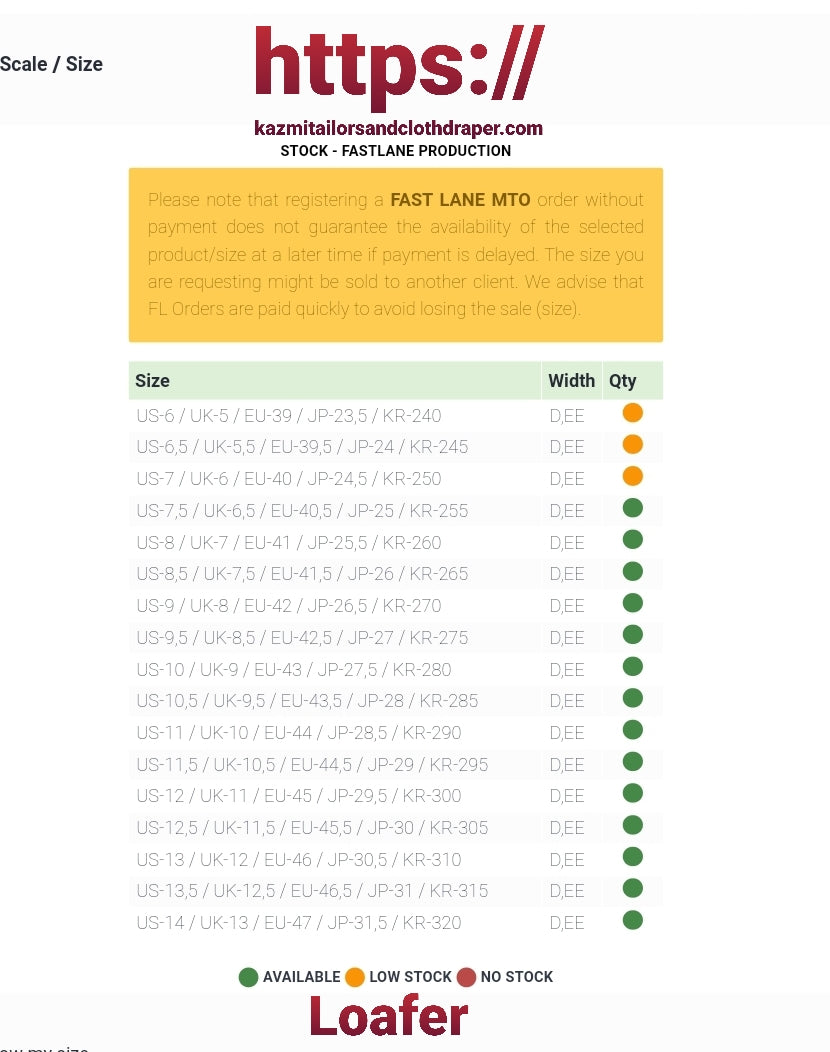
Task: Open the kazmitailorsandclothdraper.com link
Action: click(x=398, y=128)
